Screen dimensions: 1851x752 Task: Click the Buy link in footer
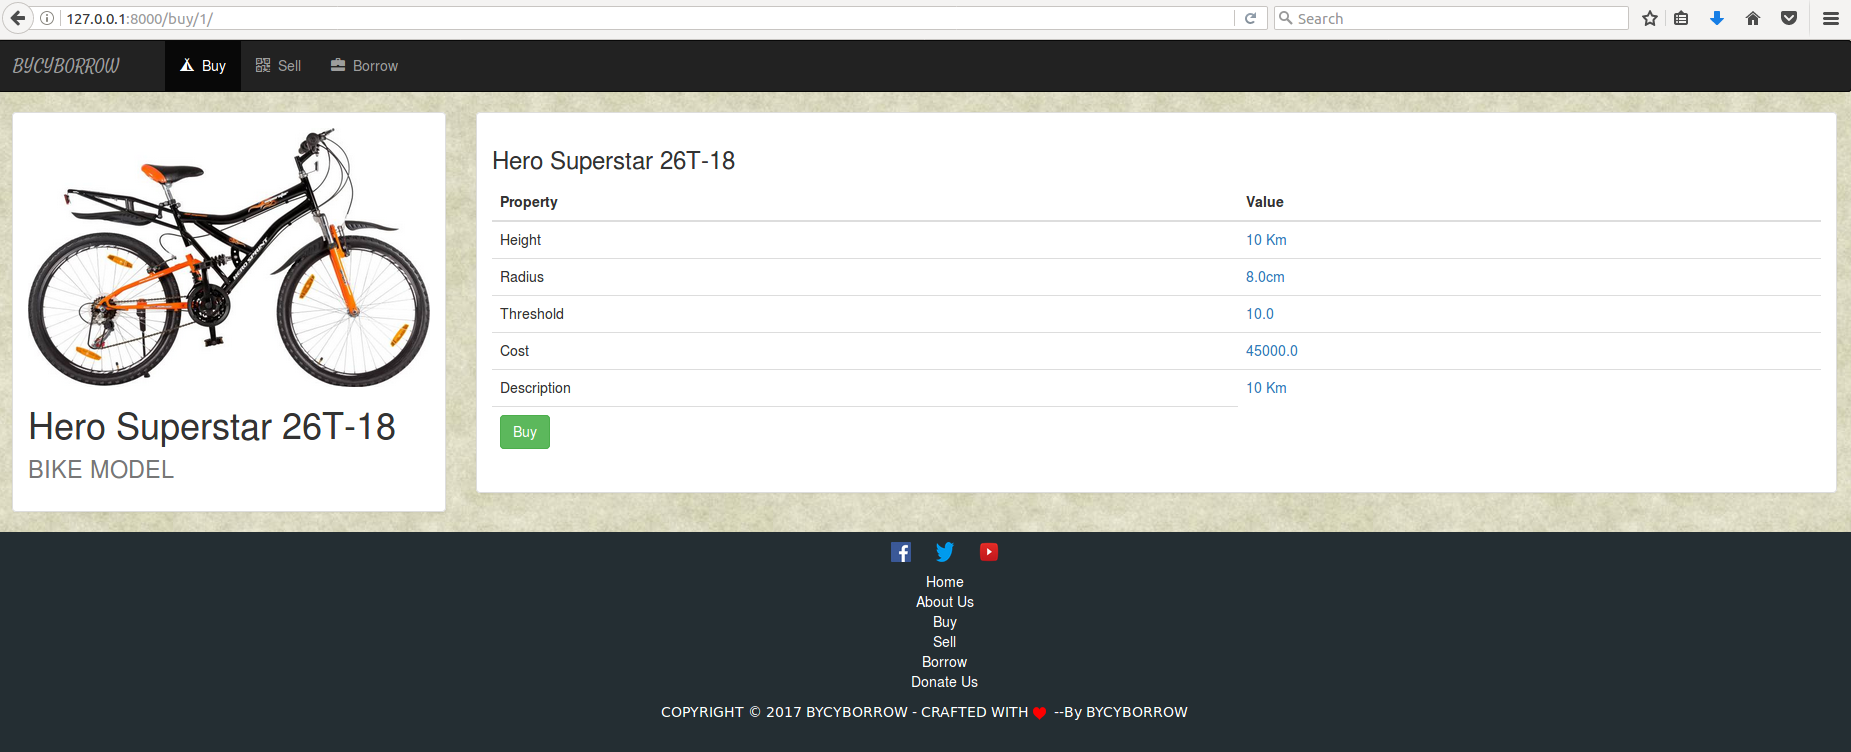[x=945, y=622]
